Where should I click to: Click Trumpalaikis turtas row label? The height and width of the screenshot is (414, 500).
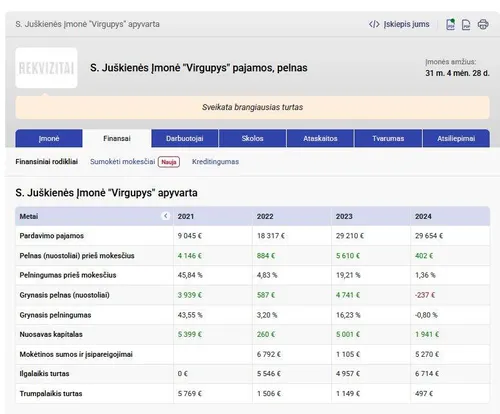(x=51, y=393)
